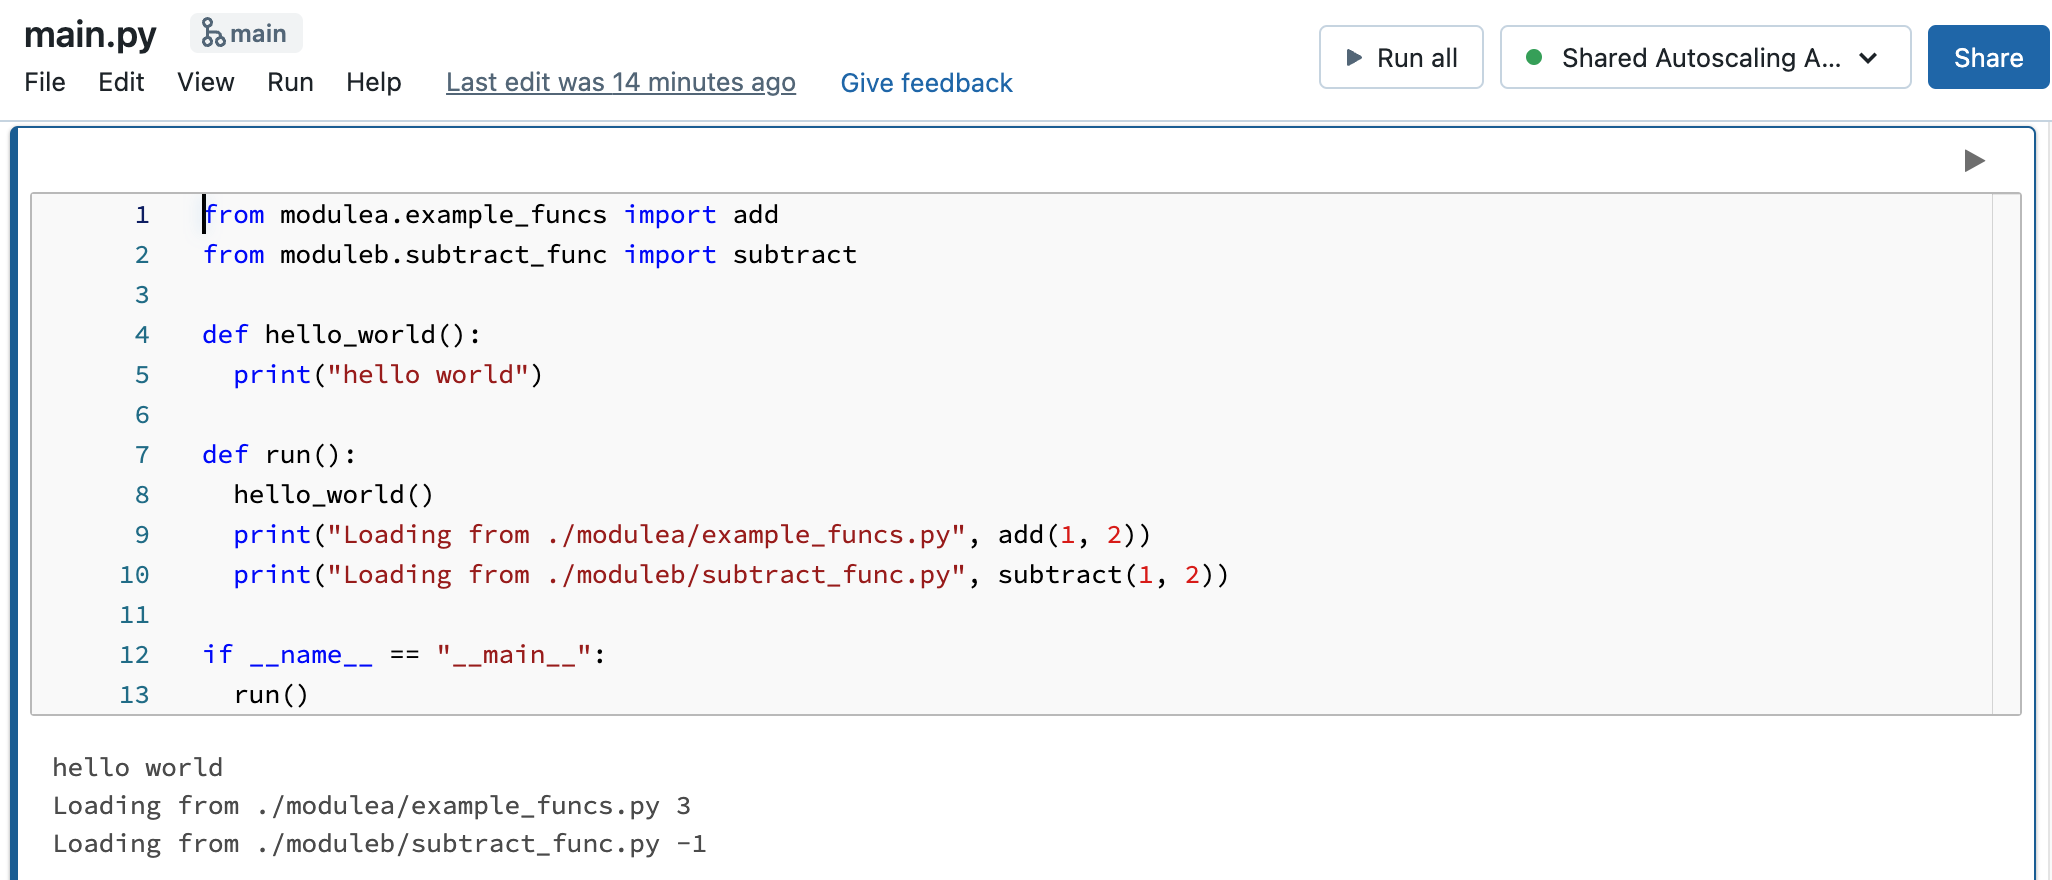Viewport: 2052px width, 880px height.
Task: Click 'subtract' in the second import line
Action: point(794,254)
